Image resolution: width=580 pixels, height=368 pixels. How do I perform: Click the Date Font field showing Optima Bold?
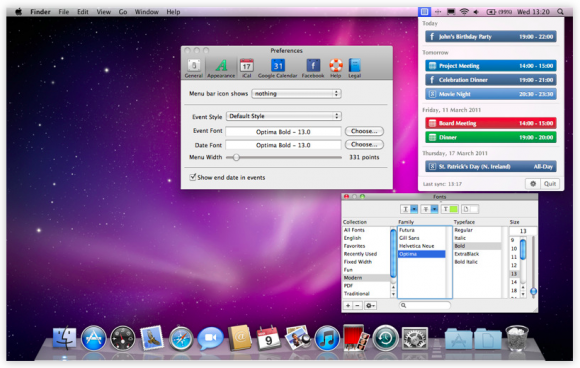click(283, 145)
